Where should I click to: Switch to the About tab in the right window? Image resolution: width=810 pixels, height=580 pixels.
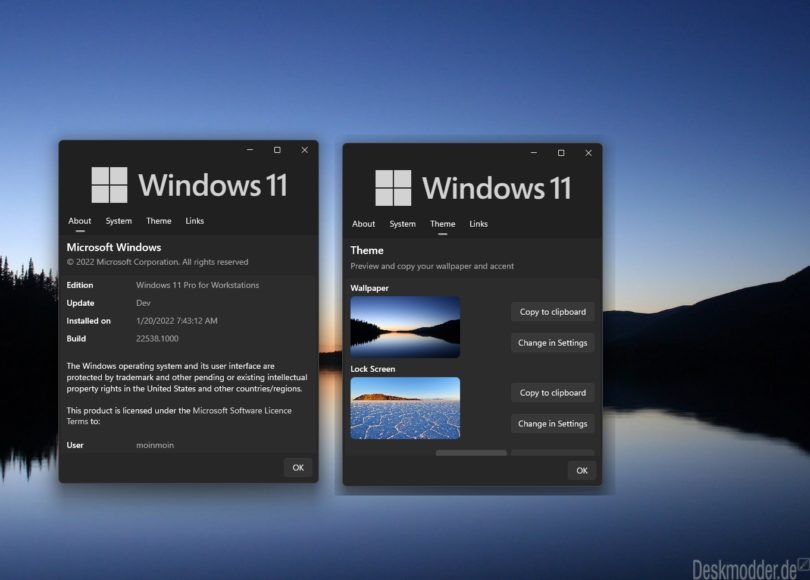click(x=363, y=224)
